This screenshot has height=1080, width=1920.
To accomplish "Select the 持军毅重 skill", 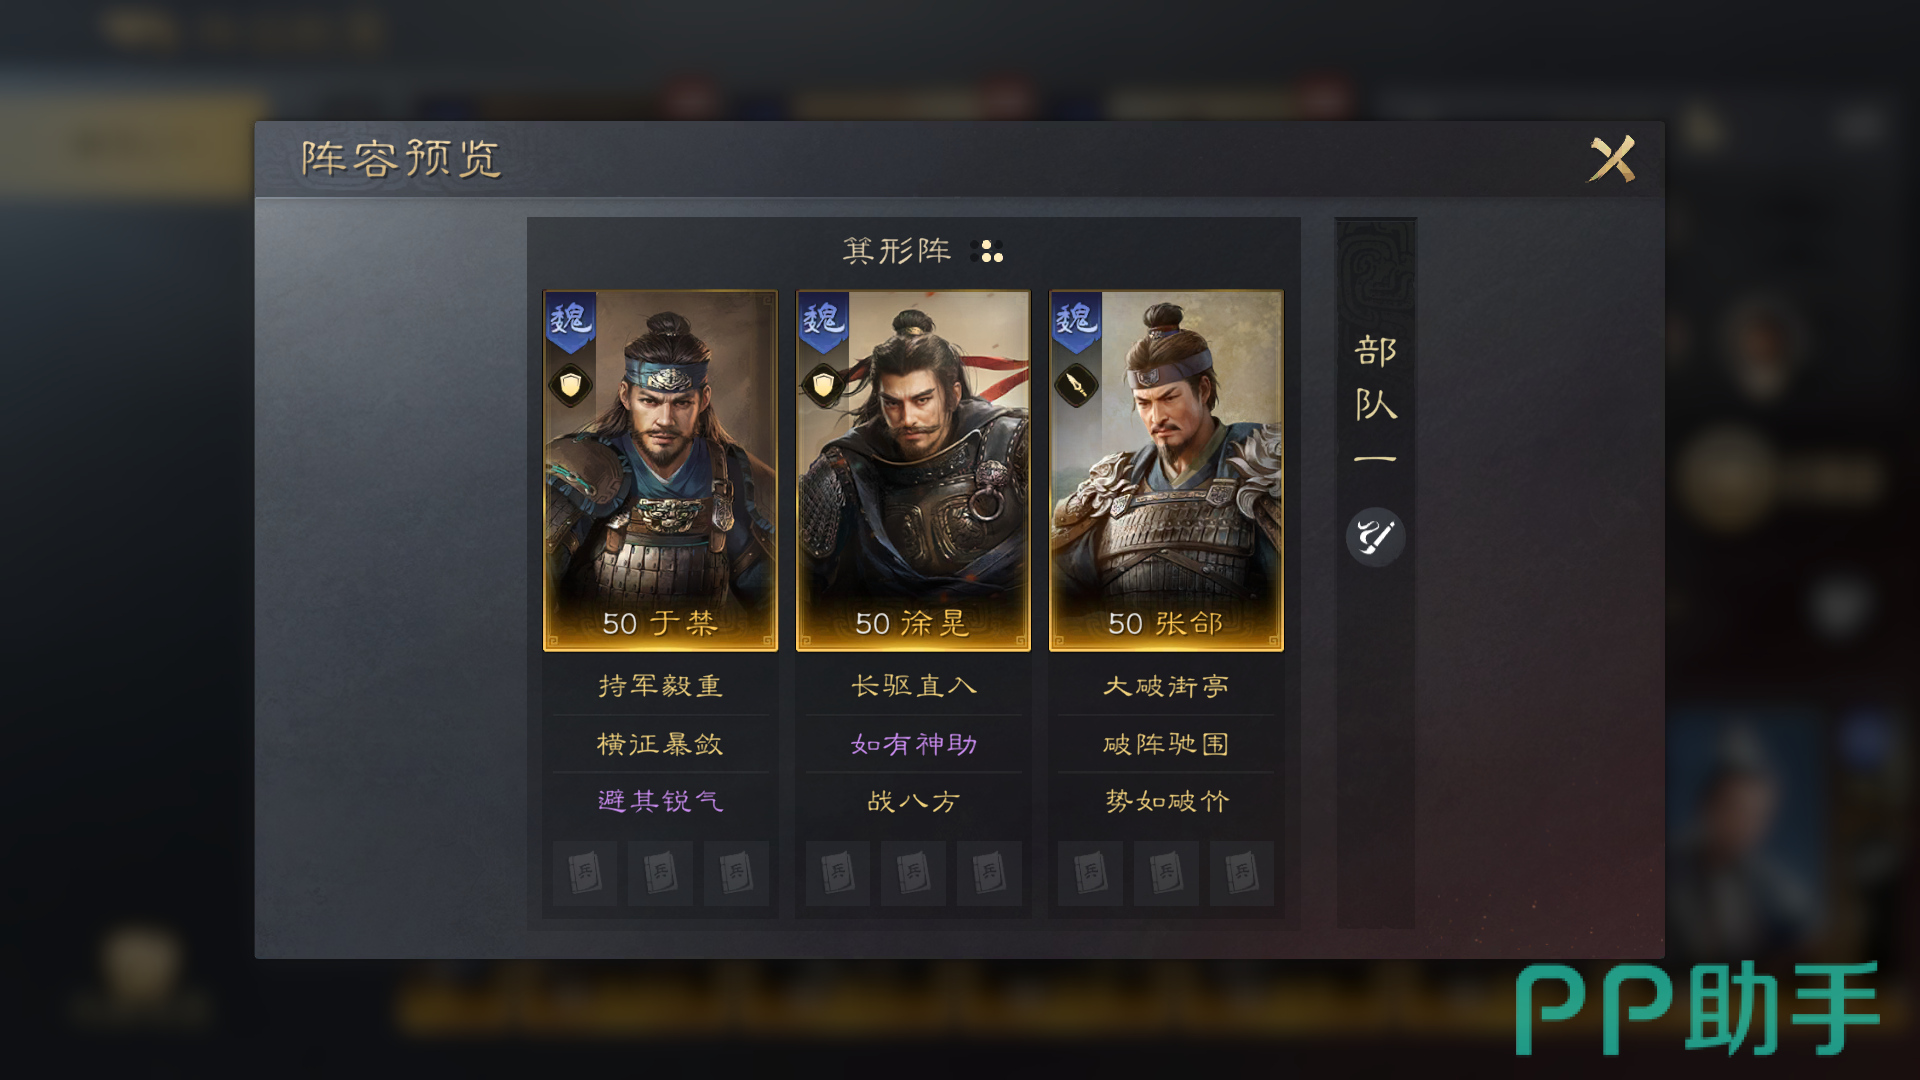I will pos(660,686).
